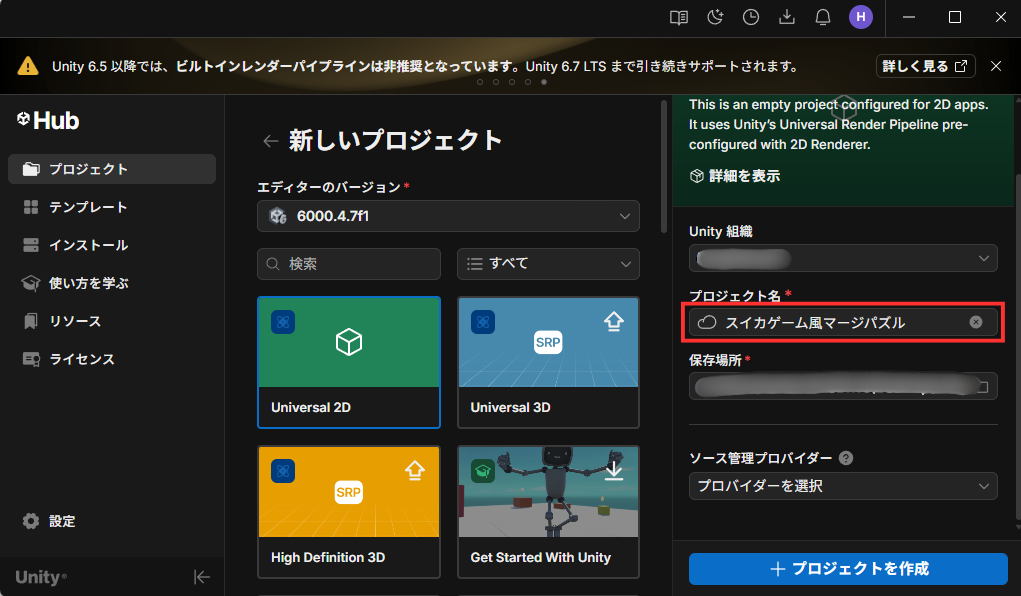Image resolution: width=1021 pixels, height=596 pixels.
Task: Maximize the Unity Hub window
Action: tap(955, 18)
